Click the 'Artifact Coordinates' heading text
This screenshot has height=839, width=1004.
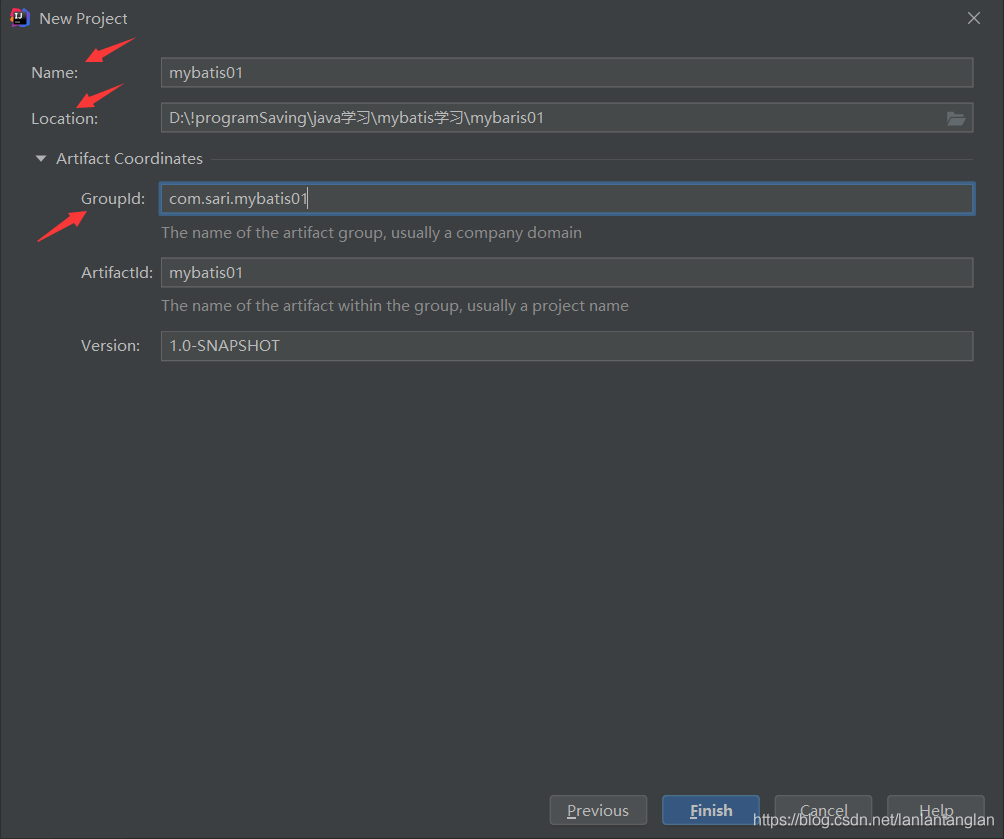click(x=129, y=158)
